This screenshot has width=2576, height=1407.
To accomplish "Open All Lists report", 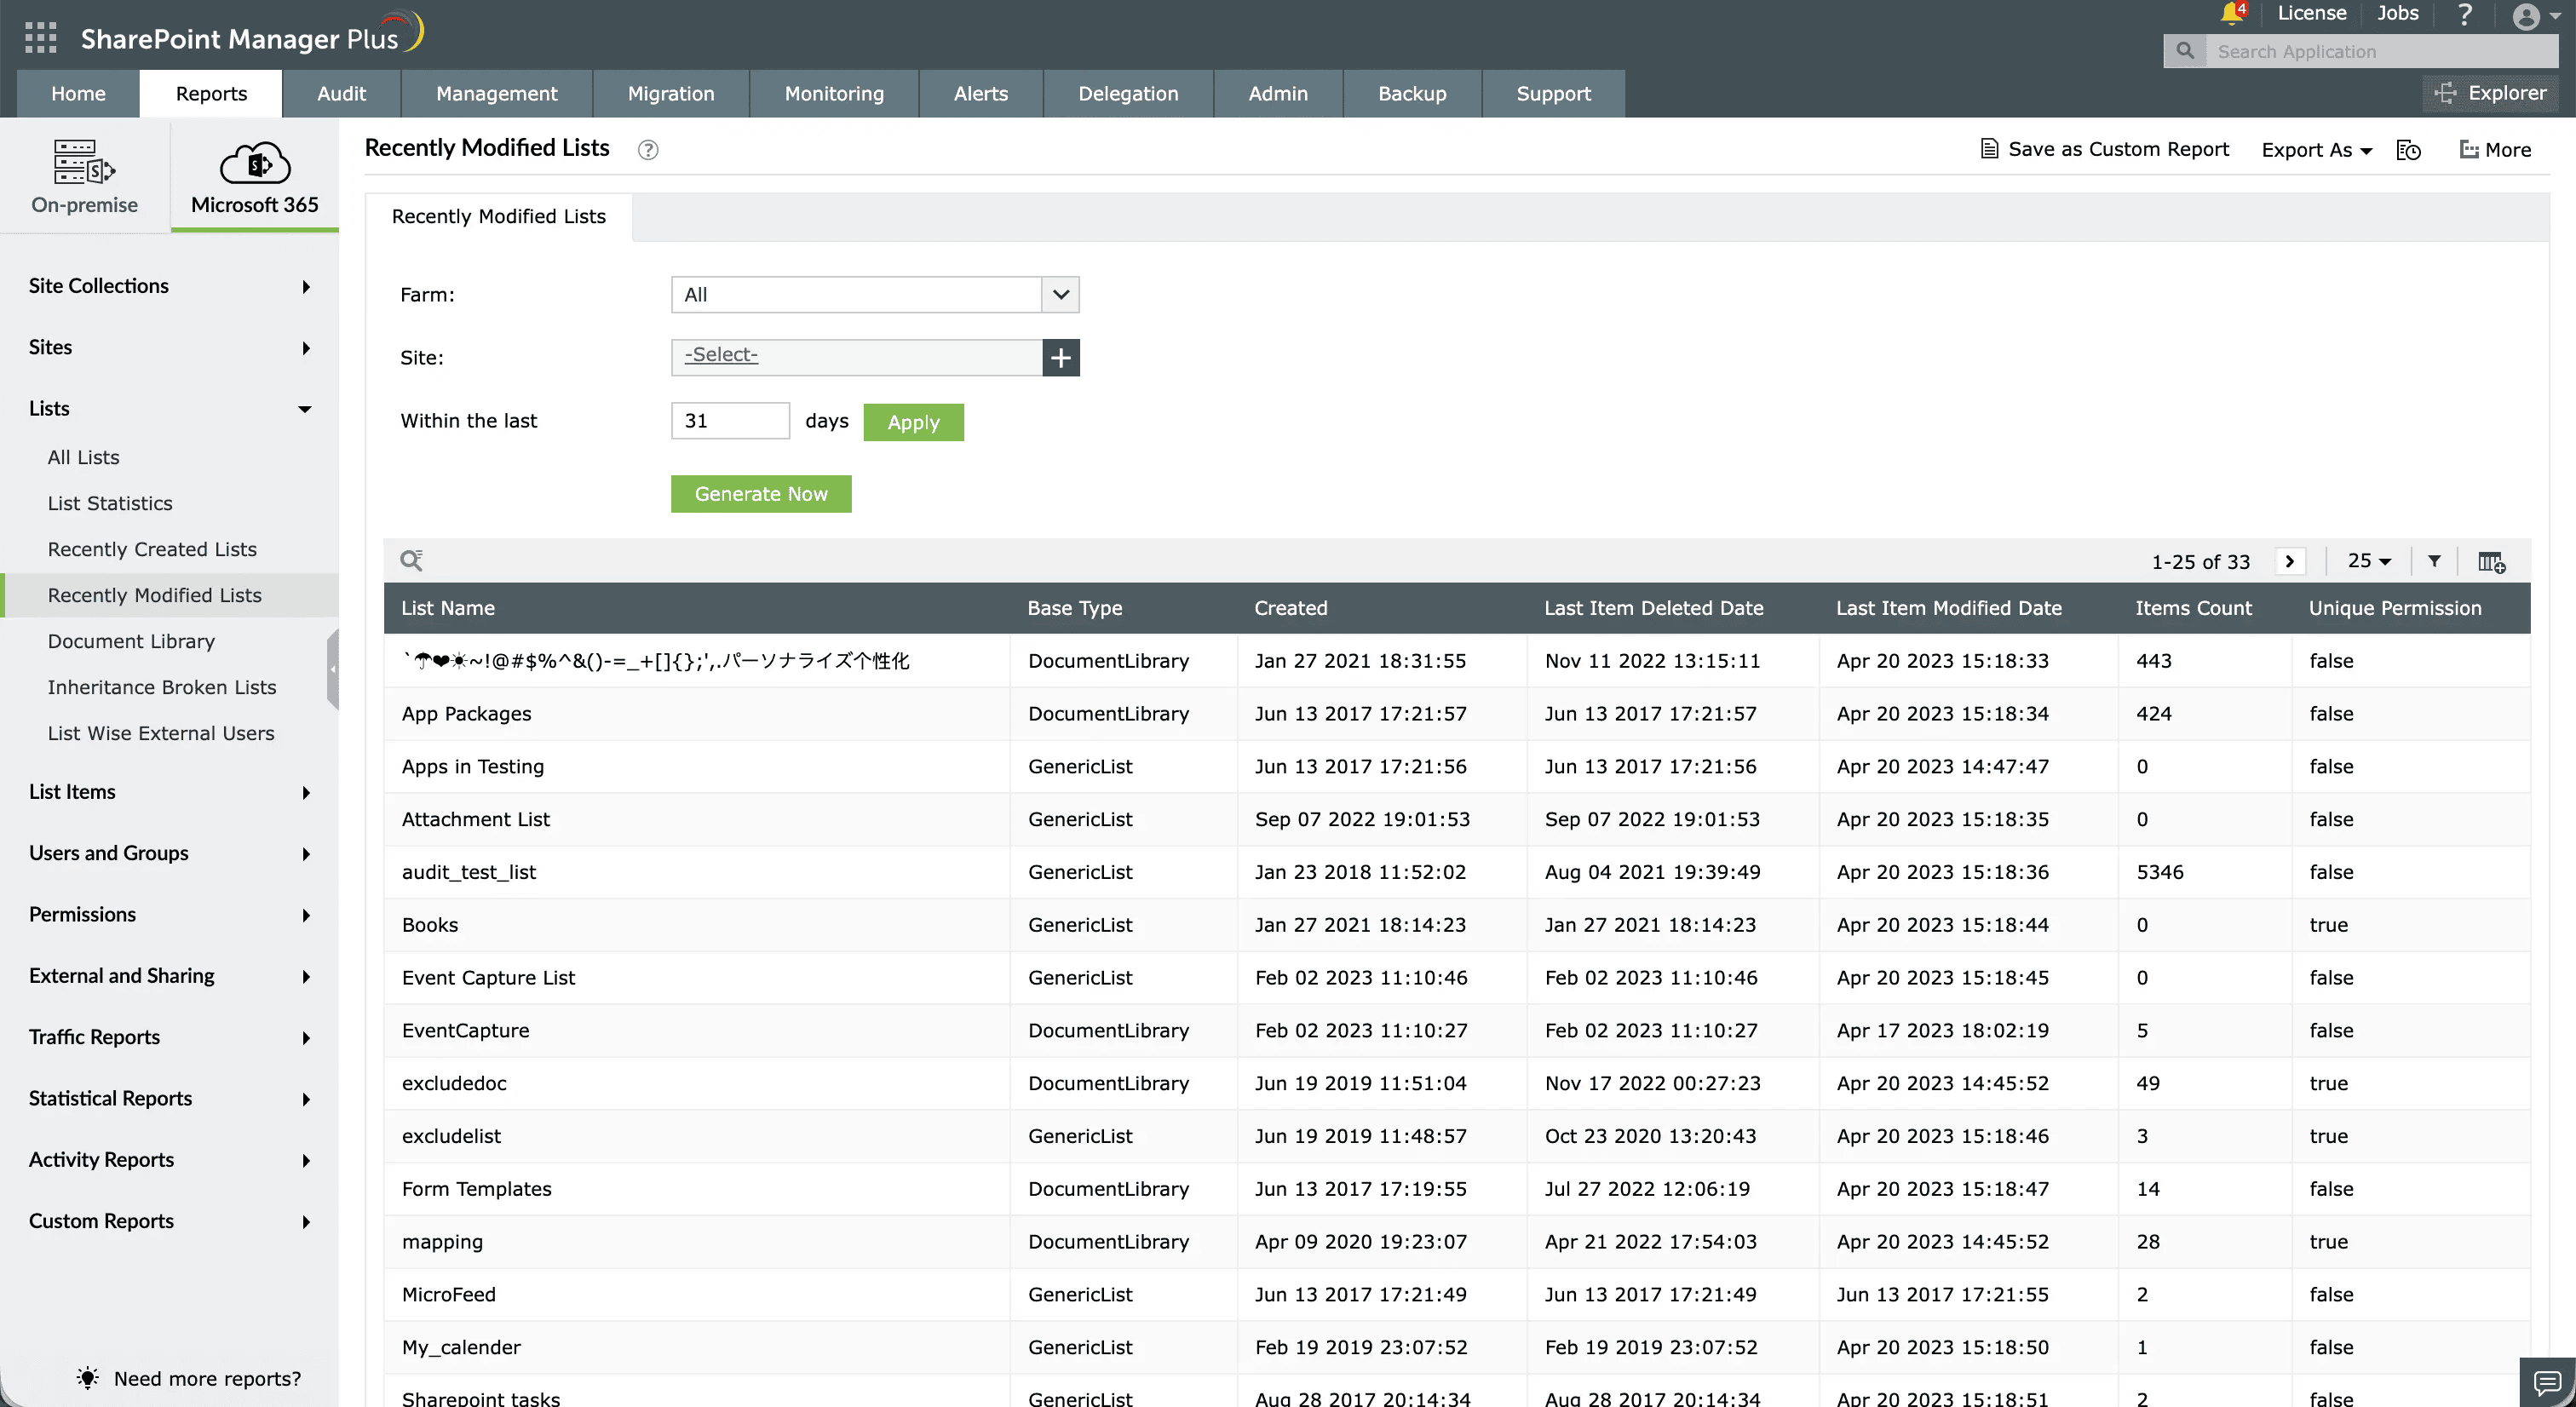I will click(x=83, y=457).
